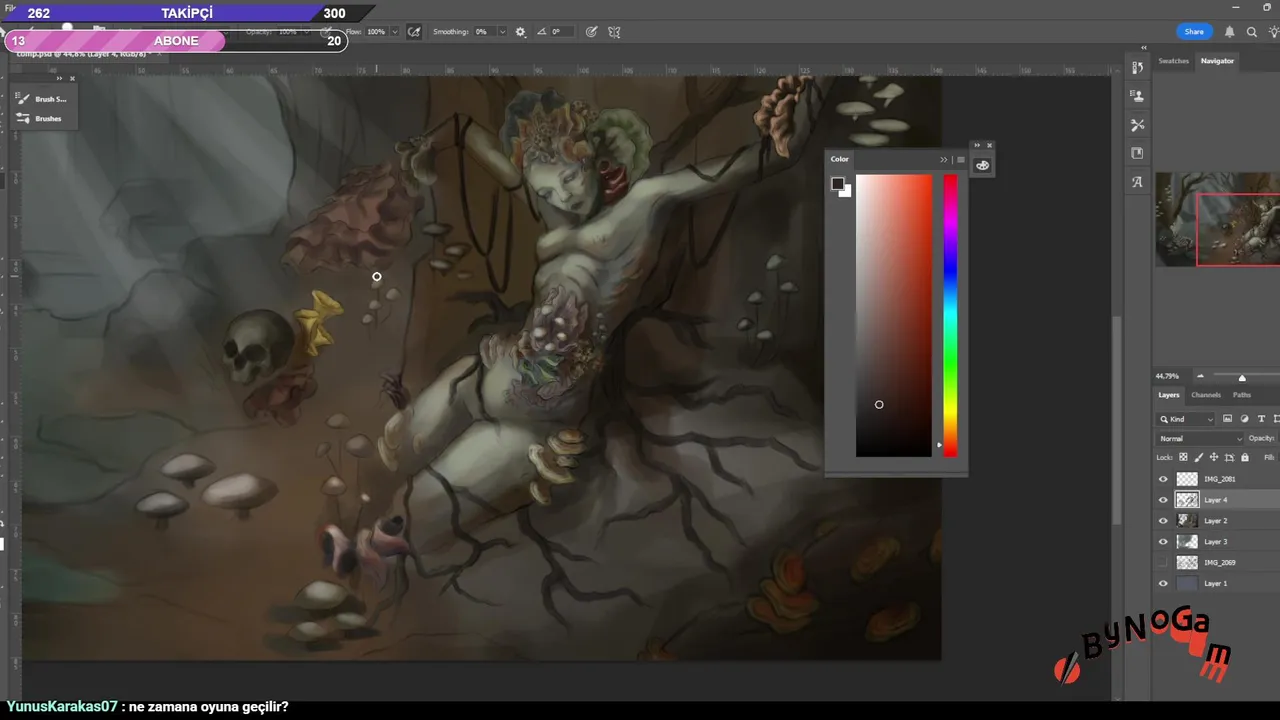Collapse the Brush panel group arrows

point(59,78)
